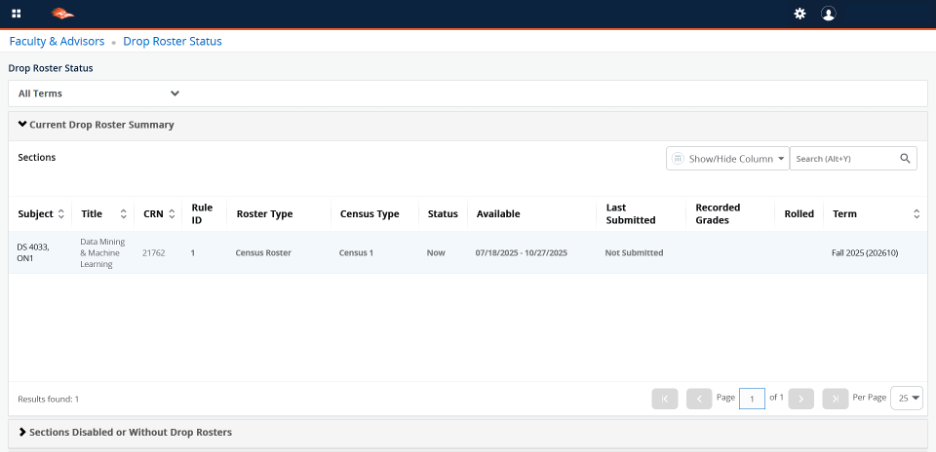Click the search magnifier icon

(x=905, y=158)
